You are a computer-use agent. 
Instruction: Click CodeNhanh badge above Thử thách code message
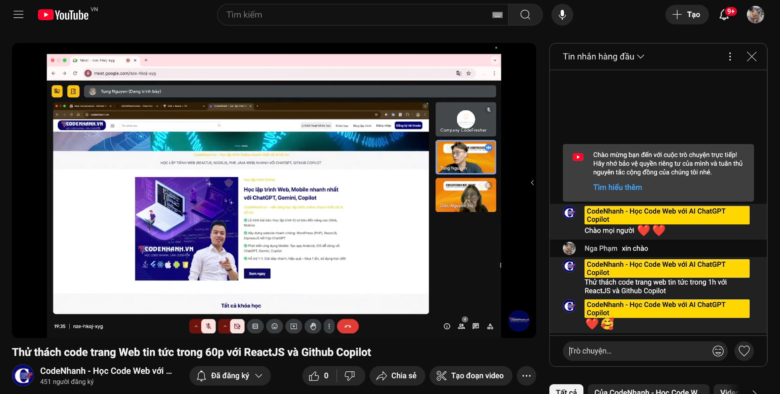[667, 269]
